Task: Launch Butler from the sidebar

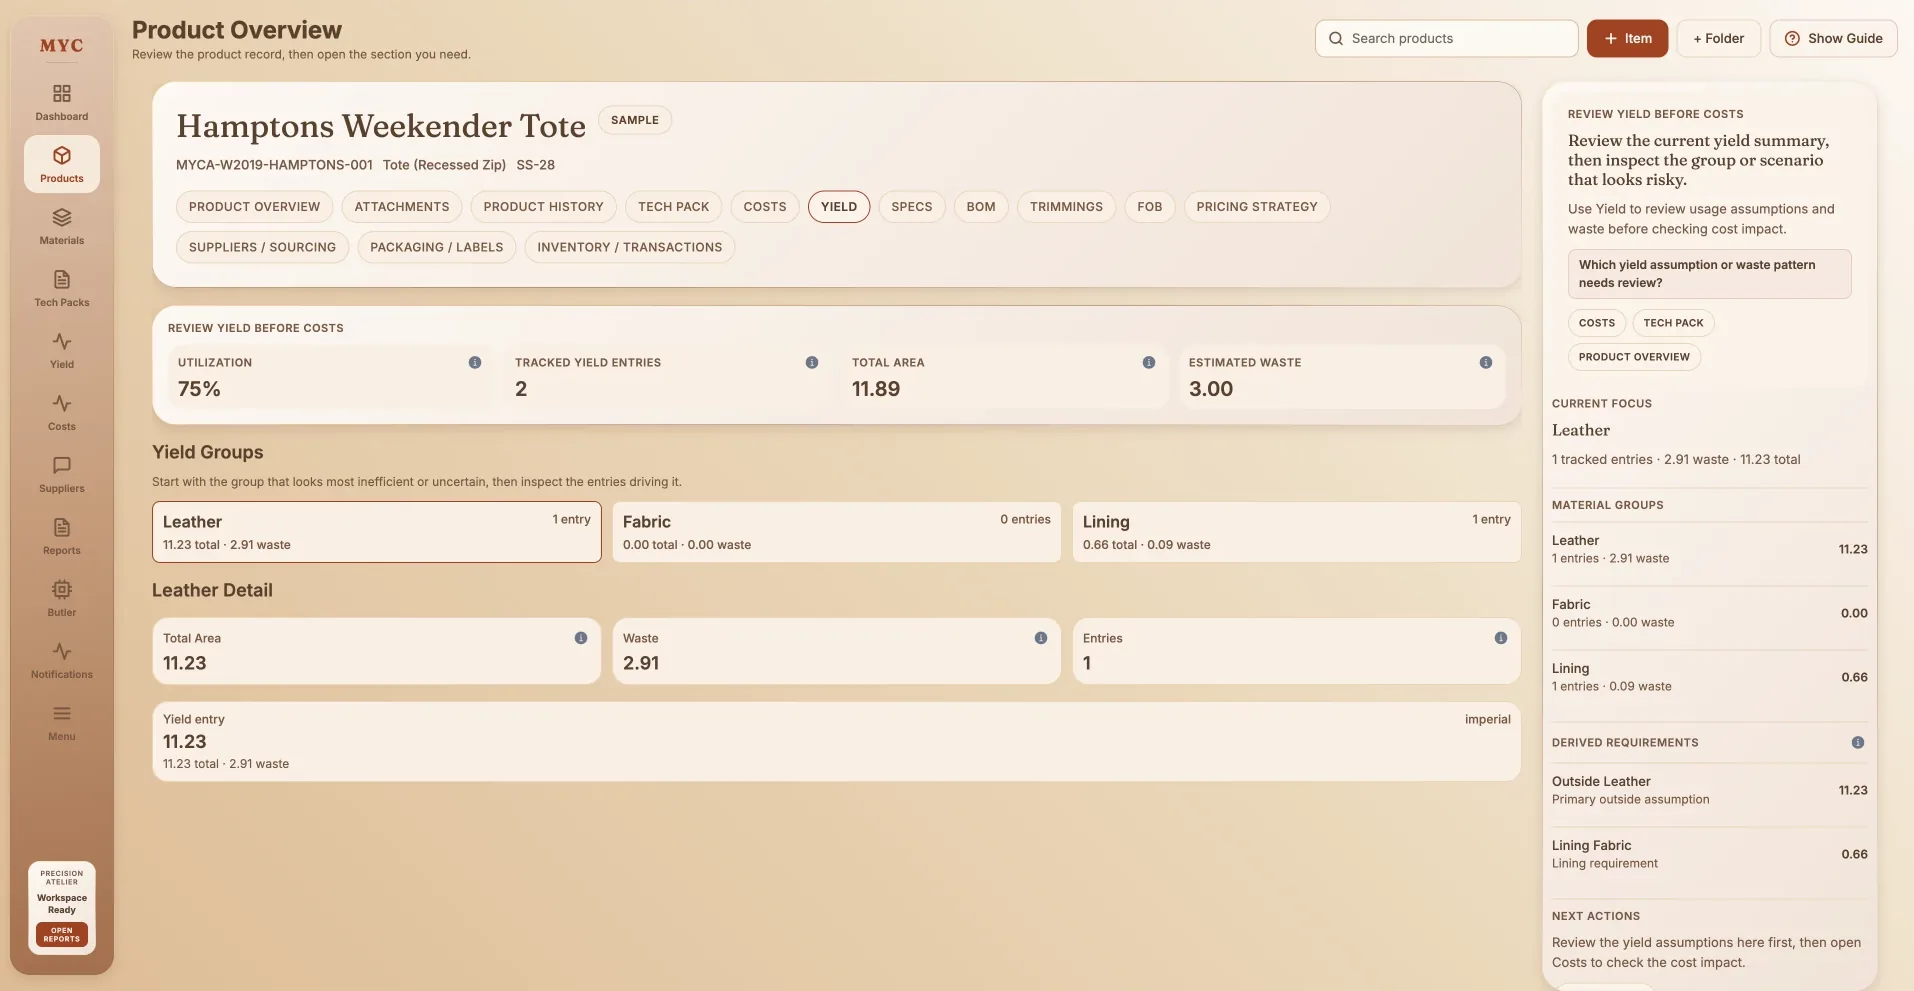Action: pyautogui.click(x=62, y=598)
